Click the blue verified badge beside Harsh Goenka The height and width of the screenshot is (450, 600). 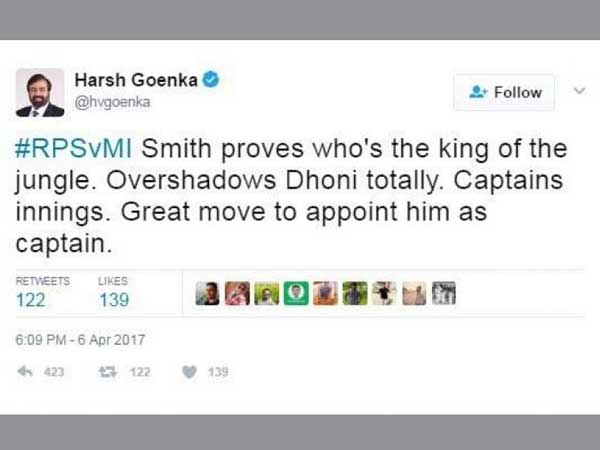(212, 80)
